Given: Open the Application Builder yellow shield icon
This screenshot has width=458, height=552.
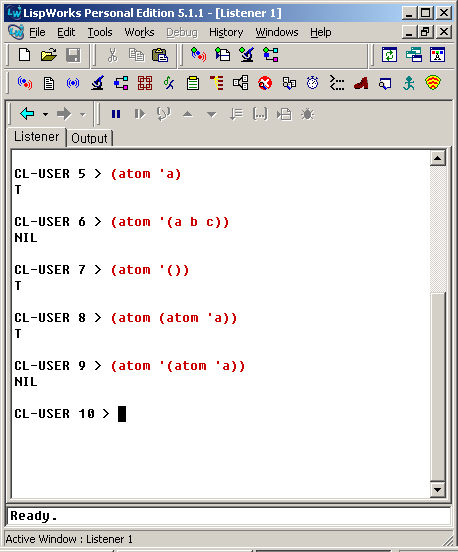Looking at the screenshot, I should tap(433, 83).
